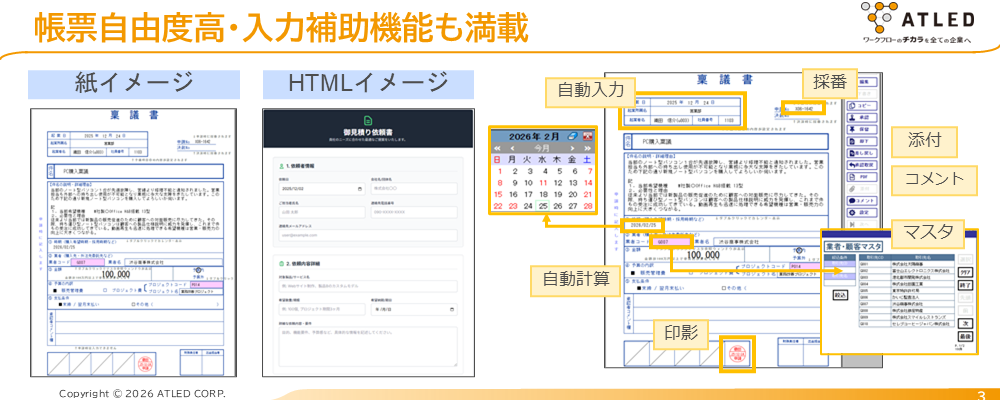Image resolution: width=1000 pixels, height=400 pixels.
Task: Select day 11 in the calendar
Action: click(543, 182)
